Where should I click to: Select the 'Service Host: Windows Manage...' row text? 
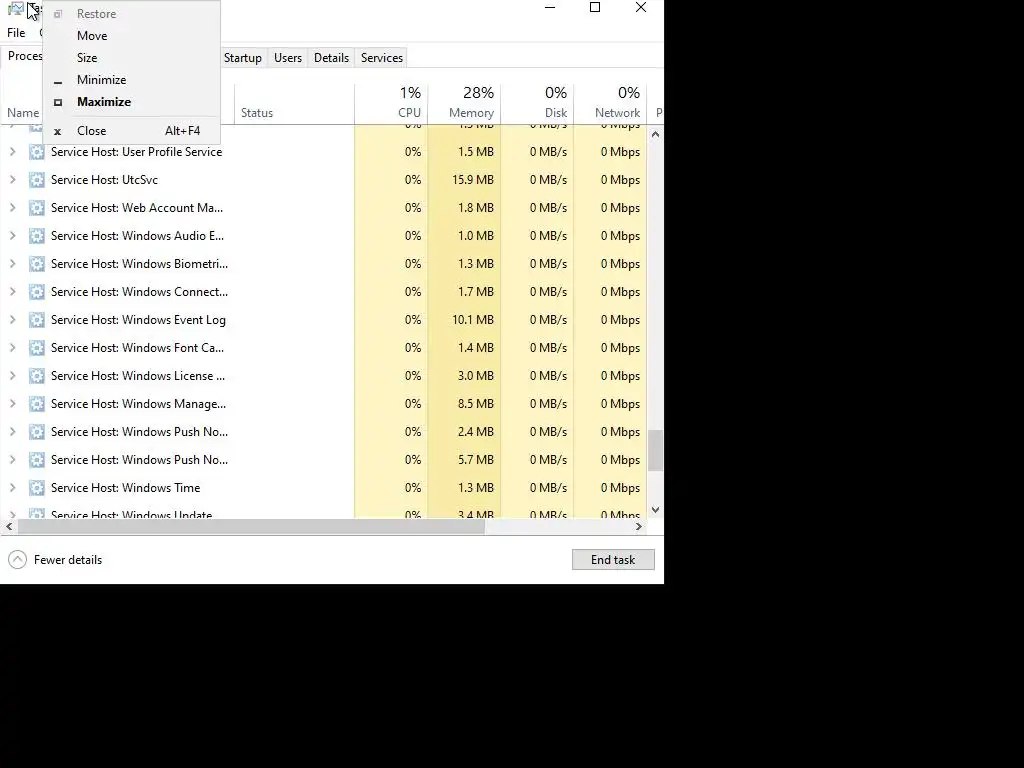tap(138, 404)
